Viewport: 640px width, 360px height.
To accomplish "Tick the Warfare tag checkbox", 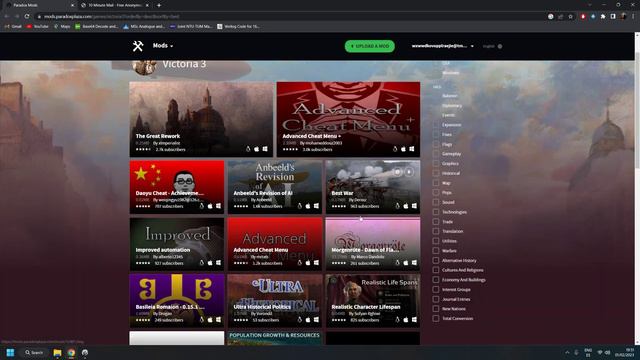I will (436, 251).
